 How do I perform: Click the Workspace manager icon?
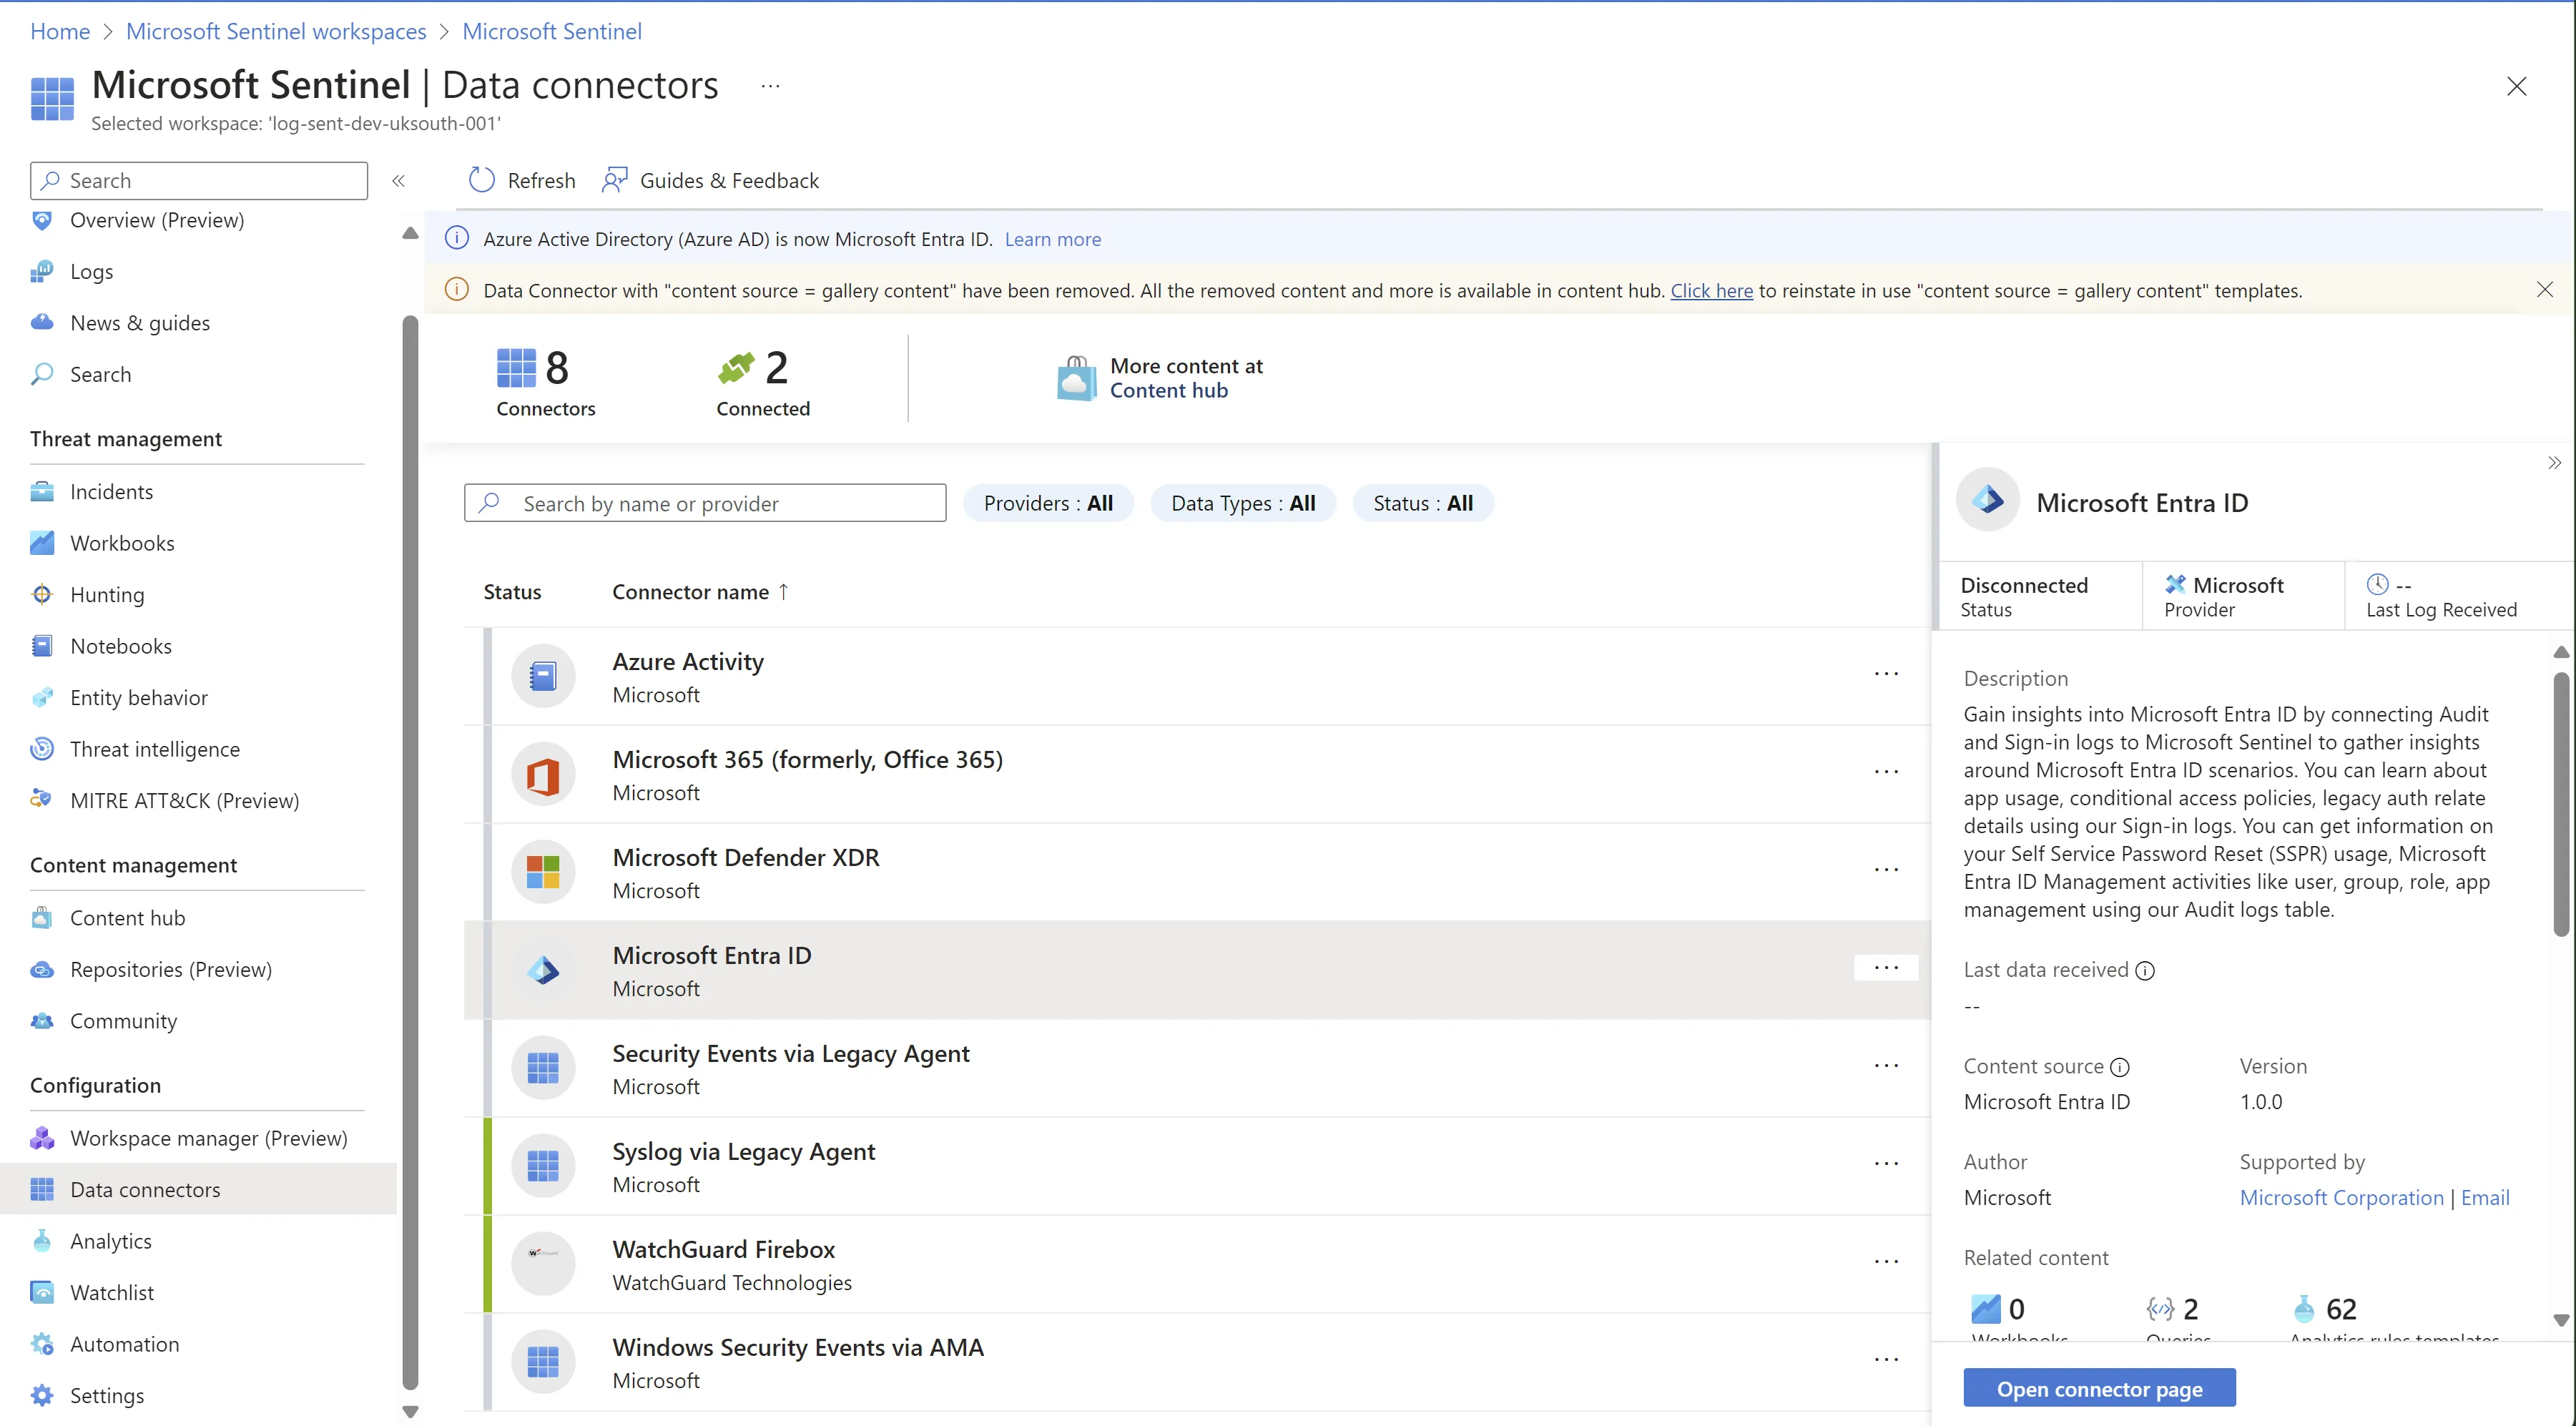point(42,1138)
